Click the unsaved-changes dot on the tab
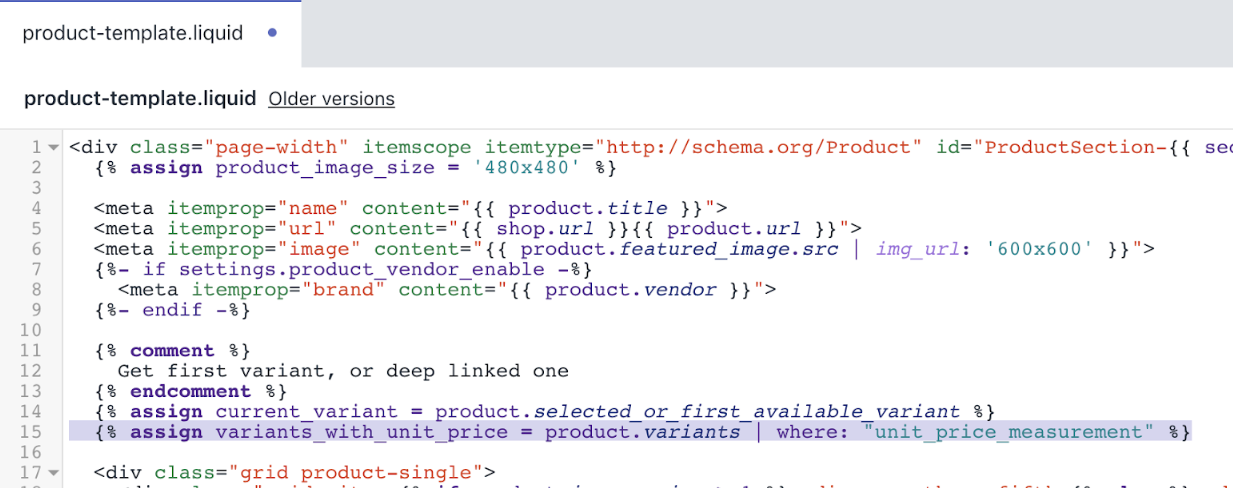The image size is (1233, 488). point(273,33)
